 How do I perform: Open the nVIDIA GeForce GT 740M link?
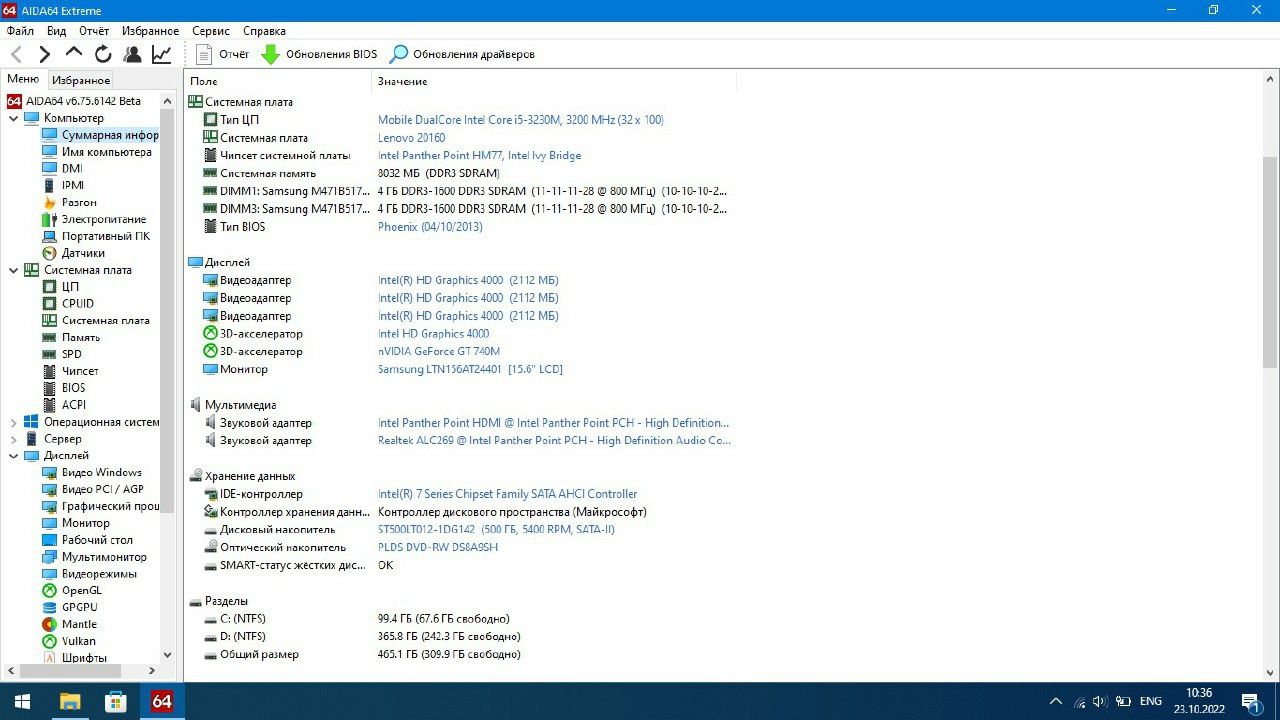tap(438, 352)
